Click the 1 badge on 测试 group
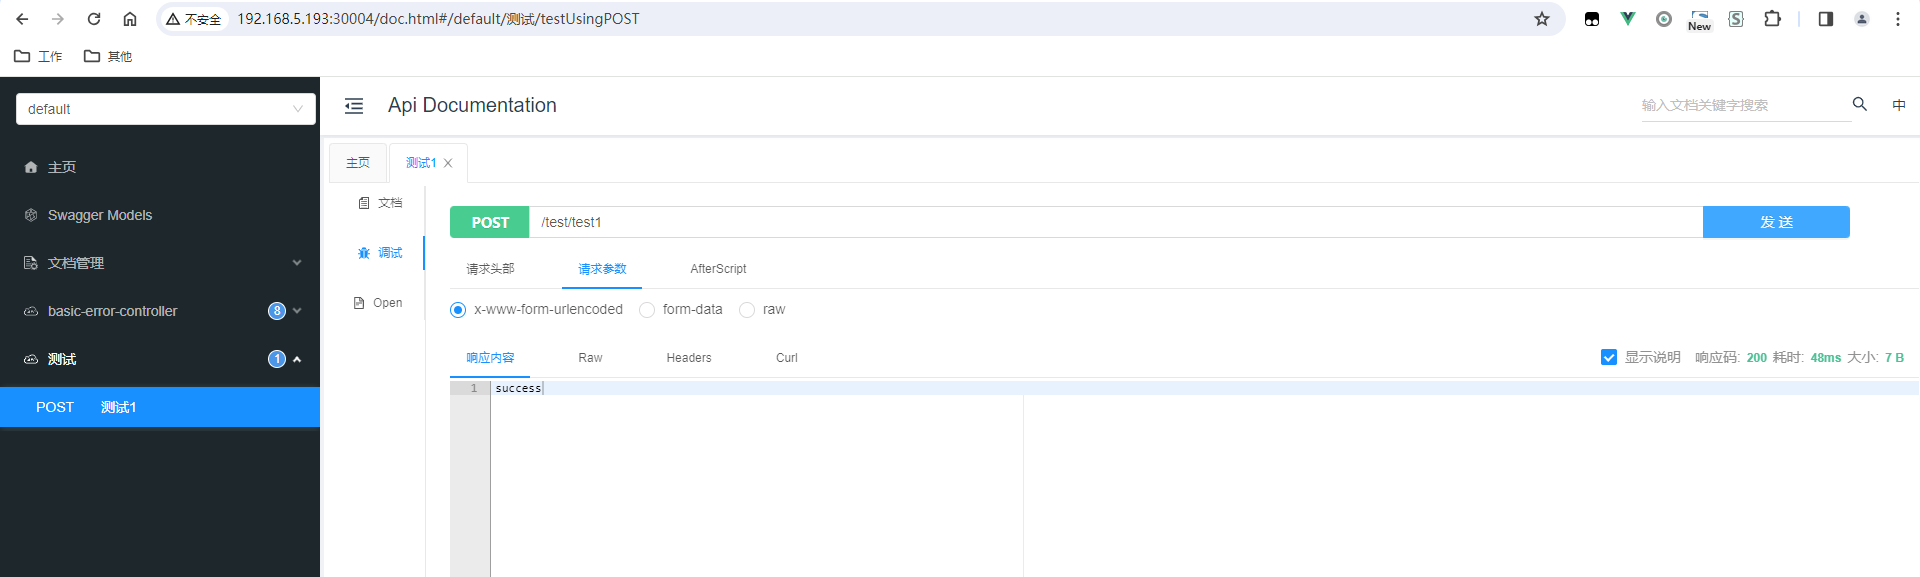The width and height of the screenshot is (1920, 577). click(277, 359)
